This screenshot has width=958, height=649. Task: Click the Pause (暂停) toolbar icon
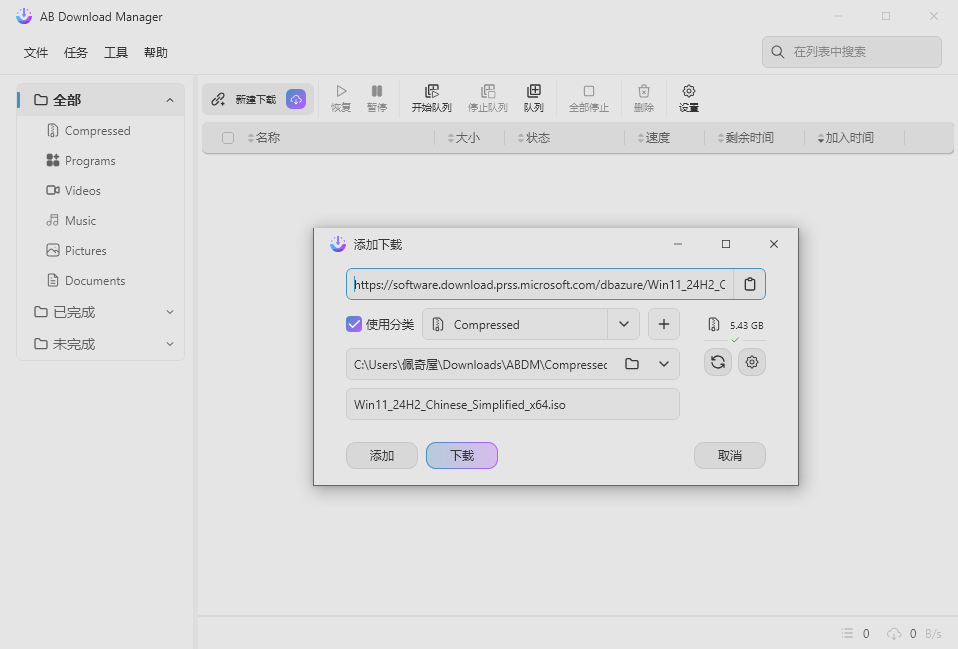click(377, 91)
